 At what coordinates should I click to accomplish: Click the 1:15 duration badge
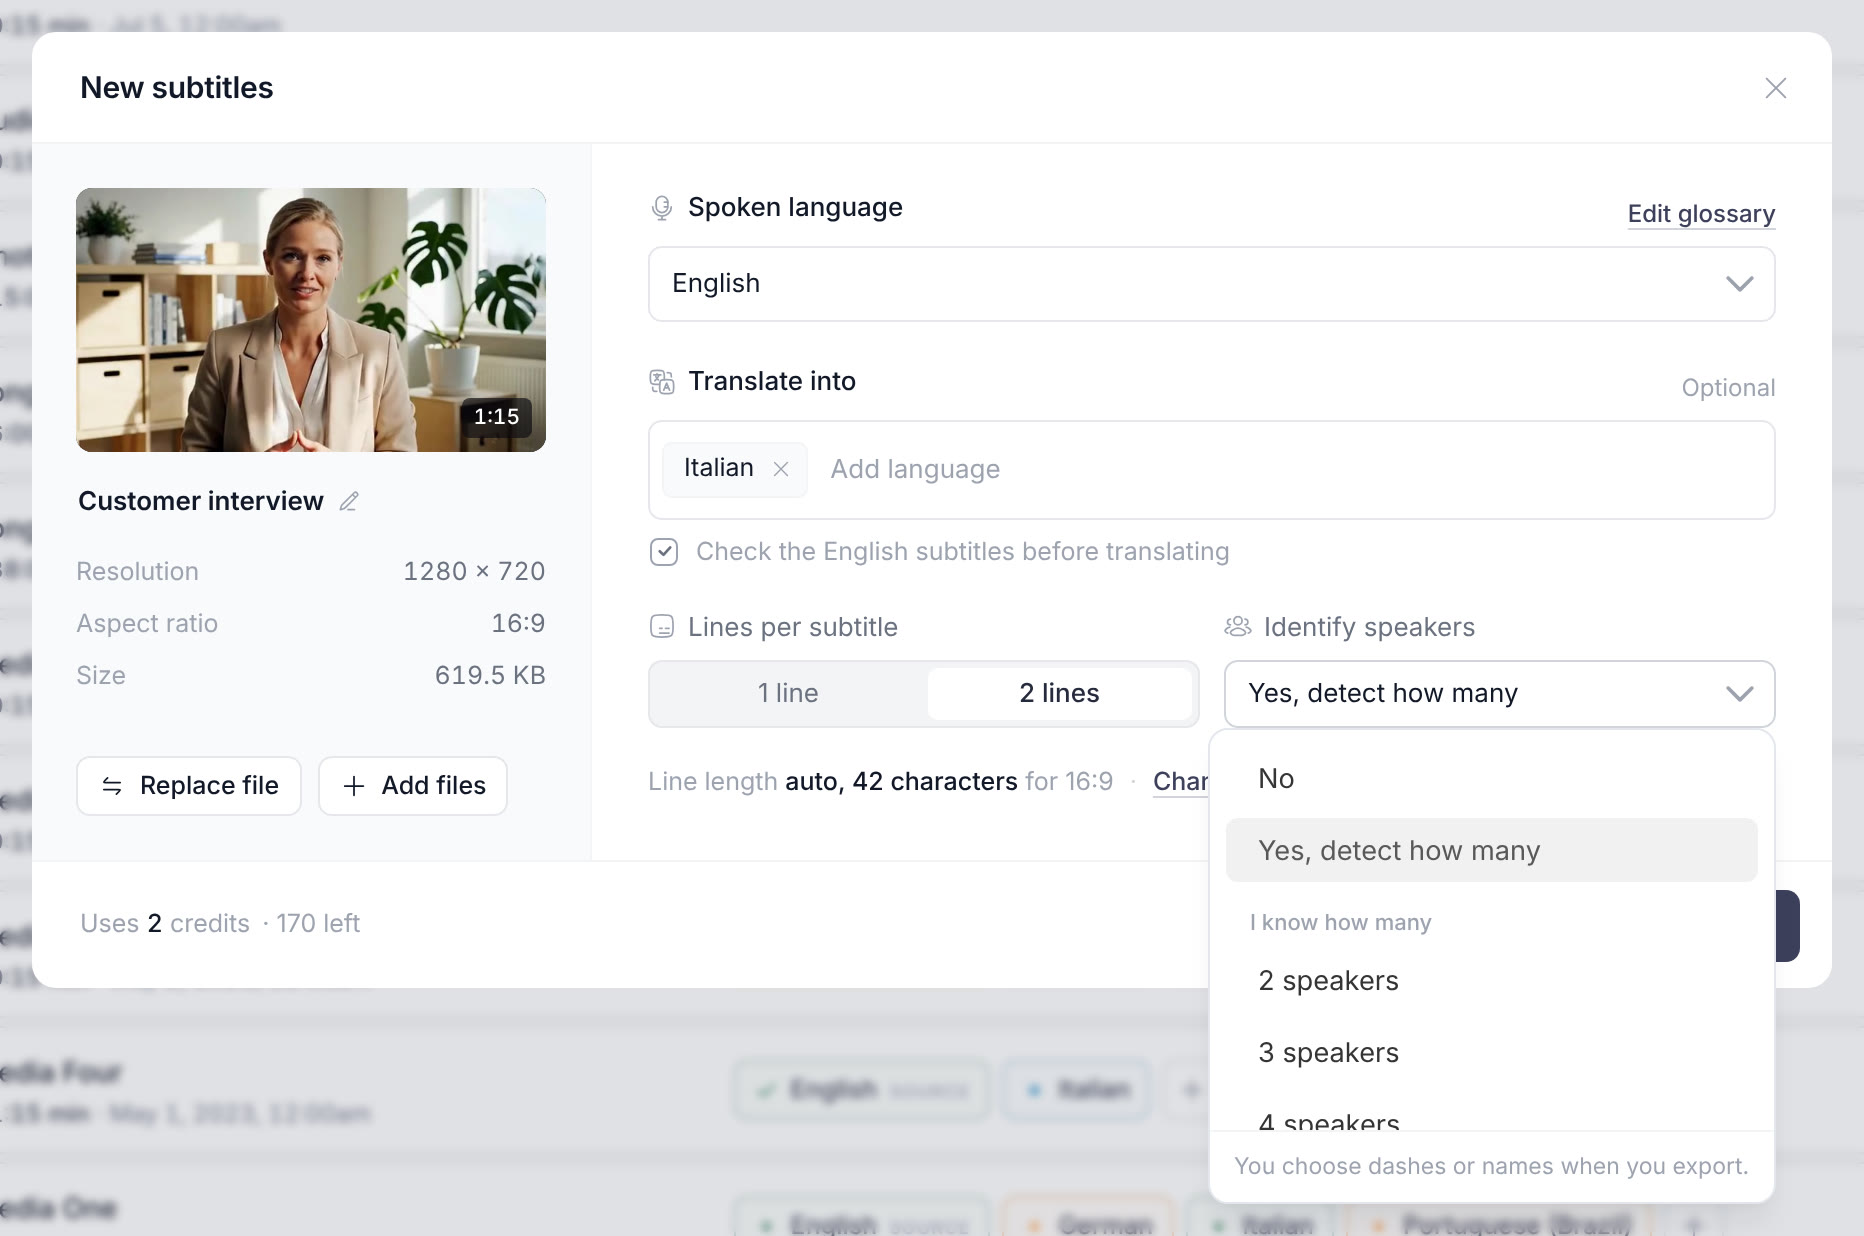pos(496,417)
